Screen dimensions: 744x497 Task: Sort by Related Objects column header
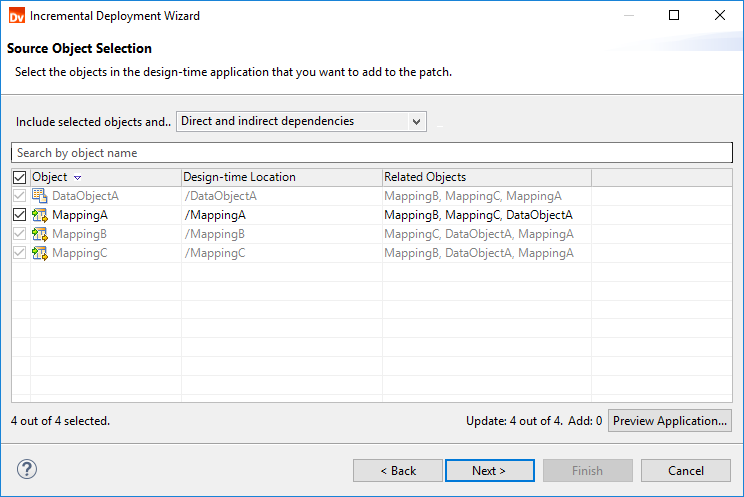coord(425,177)
